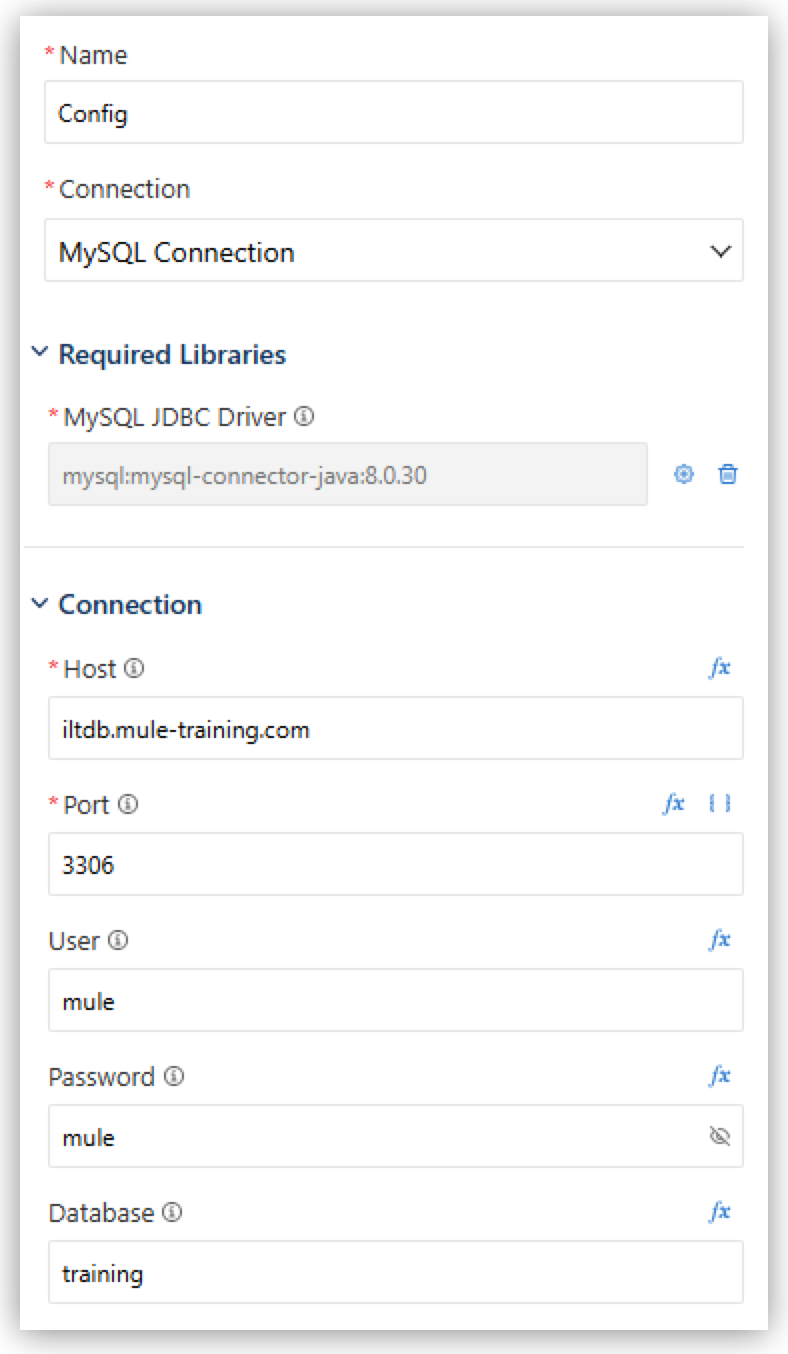Delete the MySQL JDBC Driver library

coord(728,475)
